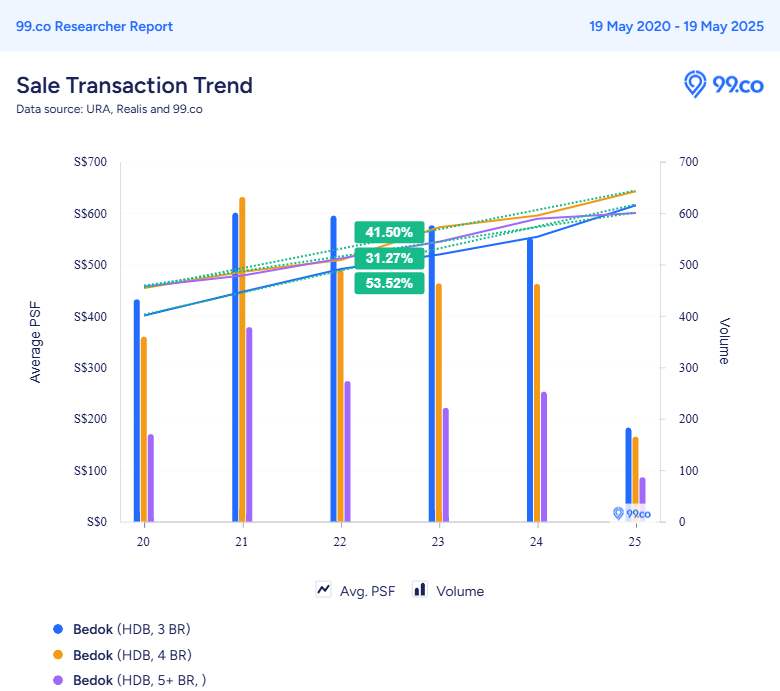Click the orange Bedok HDB 4 BR dot
The image size is (780, 691).
[58, 655]
